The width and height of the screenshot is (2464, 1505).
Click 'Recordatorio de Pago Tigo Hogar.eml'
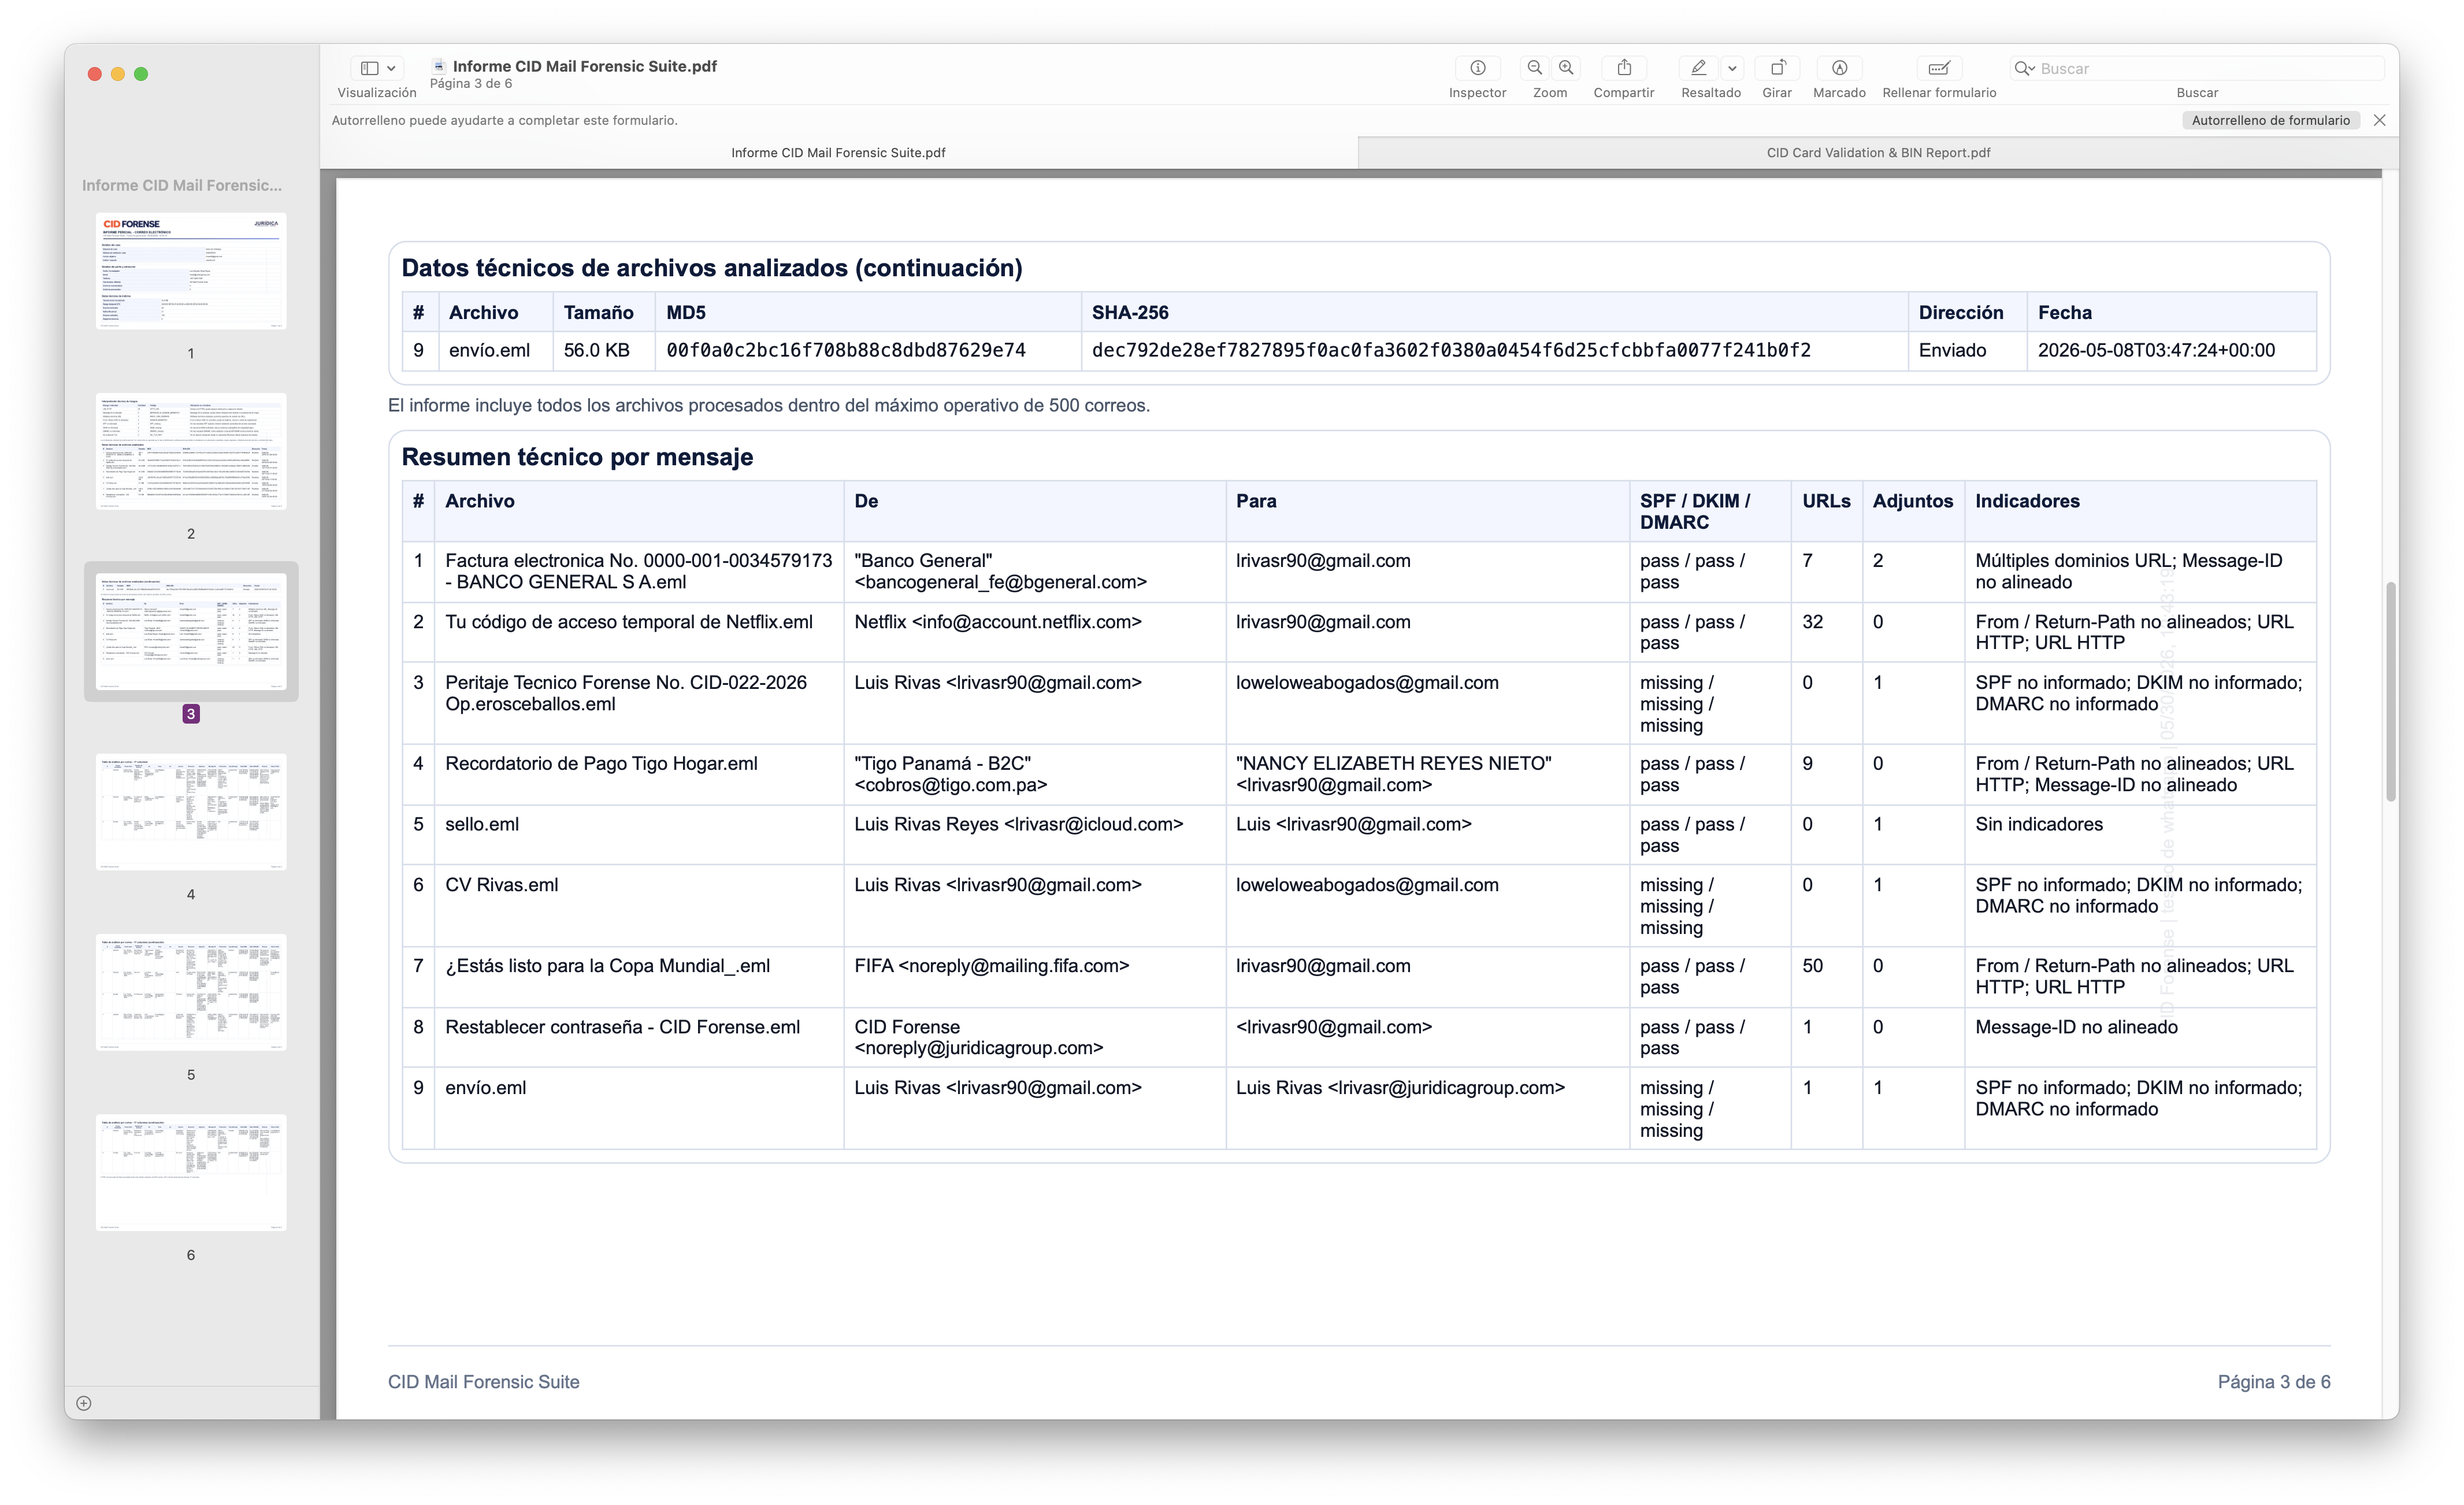pyautogui.click(x=601, y=763)
